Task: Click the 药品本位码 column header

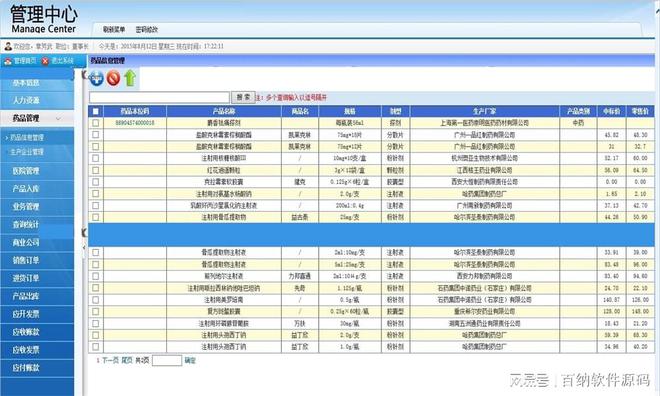Action: pyautogui.click(x=135, y=111)
